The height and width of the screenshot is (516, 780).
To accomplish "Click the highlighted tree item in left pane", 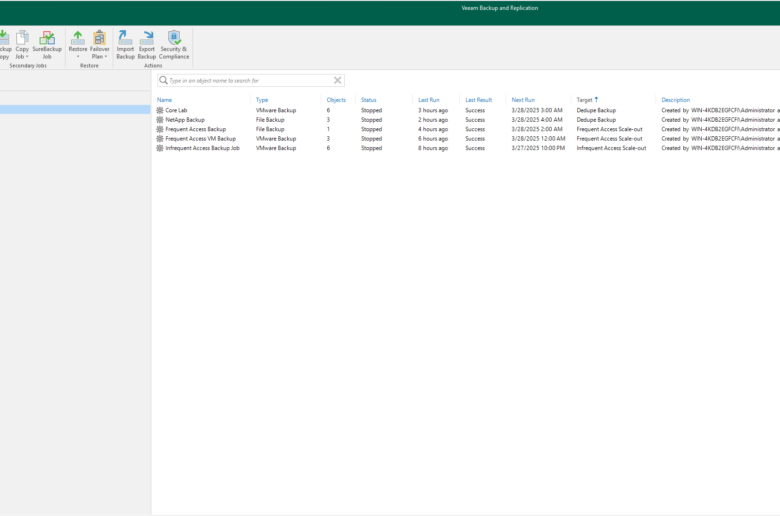I will tap(75, 109).
